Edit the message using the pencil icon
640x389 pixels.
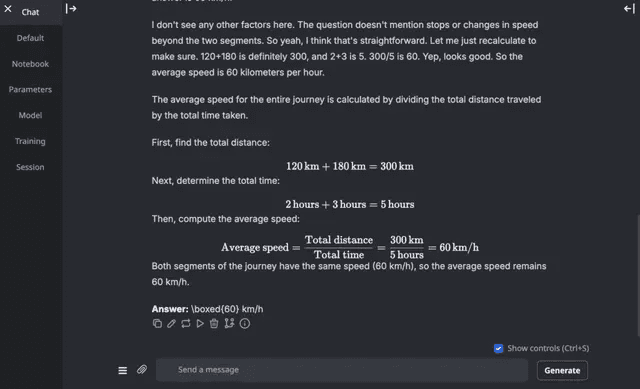[171, 324]
